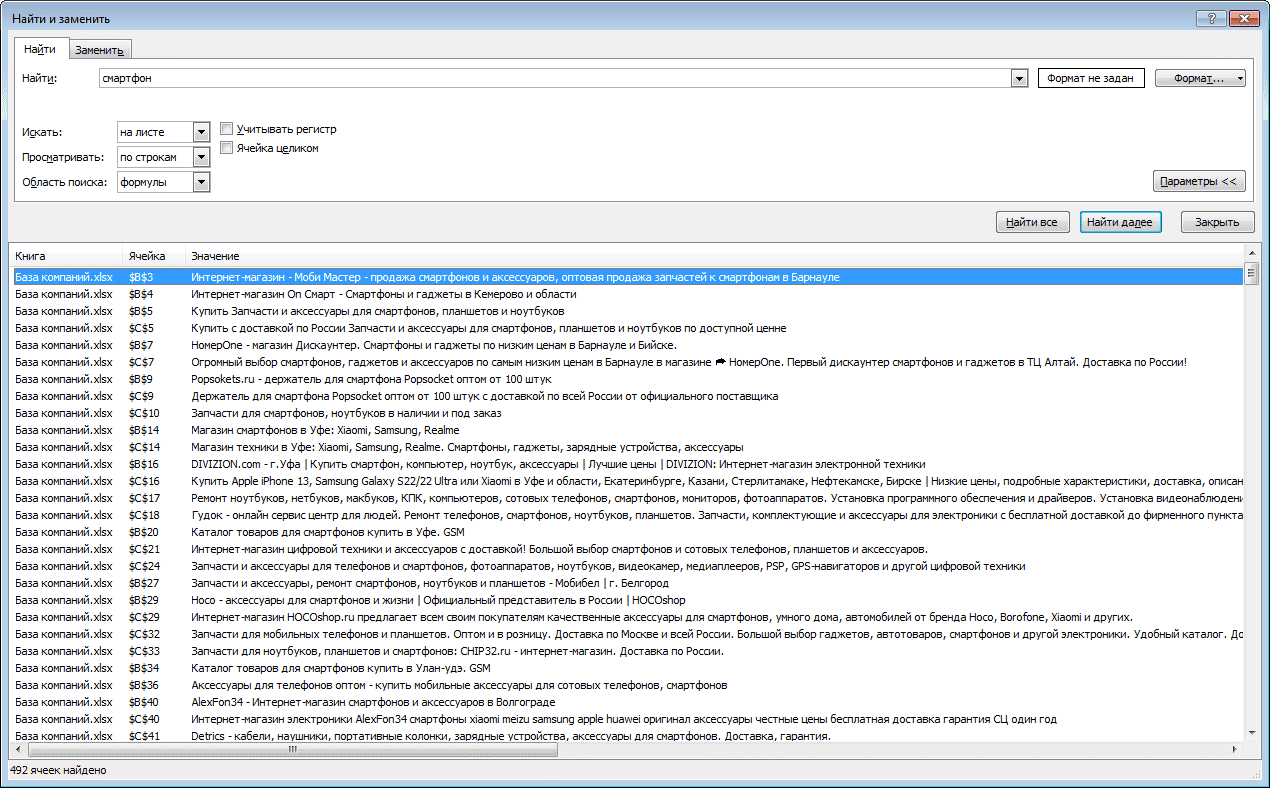Click the Найти search input field
This screenshot has width=1270, height=788.
(x=555, y=78)
